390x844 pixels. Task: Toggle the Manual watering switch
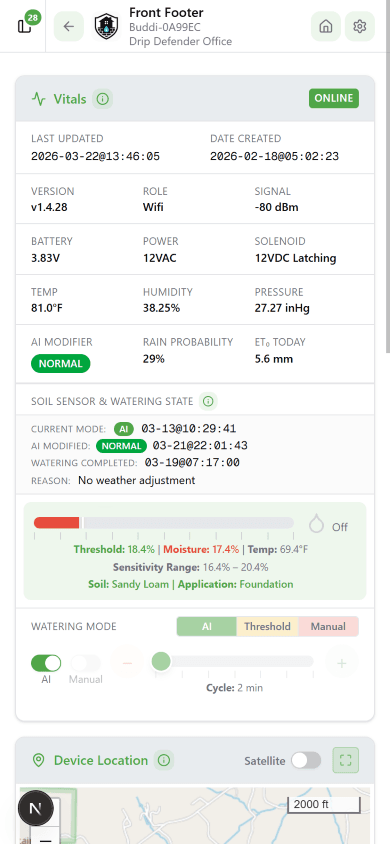(x=86, y=663)
